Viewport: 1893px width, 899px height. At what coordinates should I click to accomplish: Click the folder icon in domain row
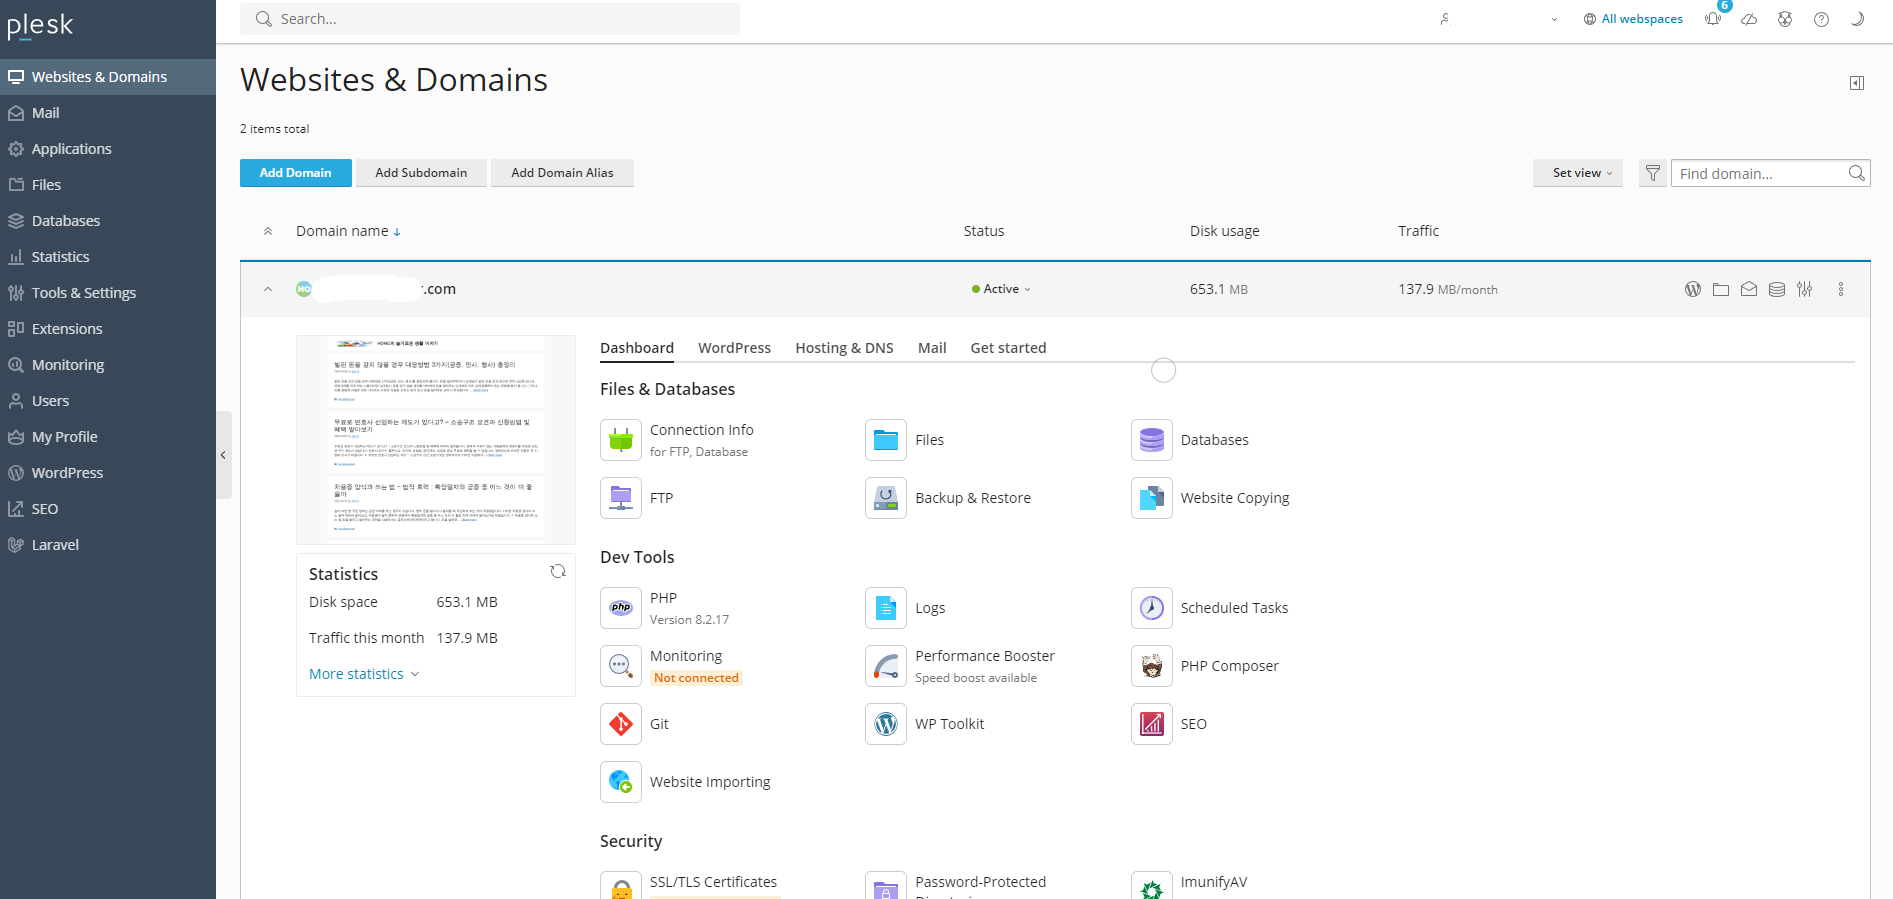coord(1721,289)
